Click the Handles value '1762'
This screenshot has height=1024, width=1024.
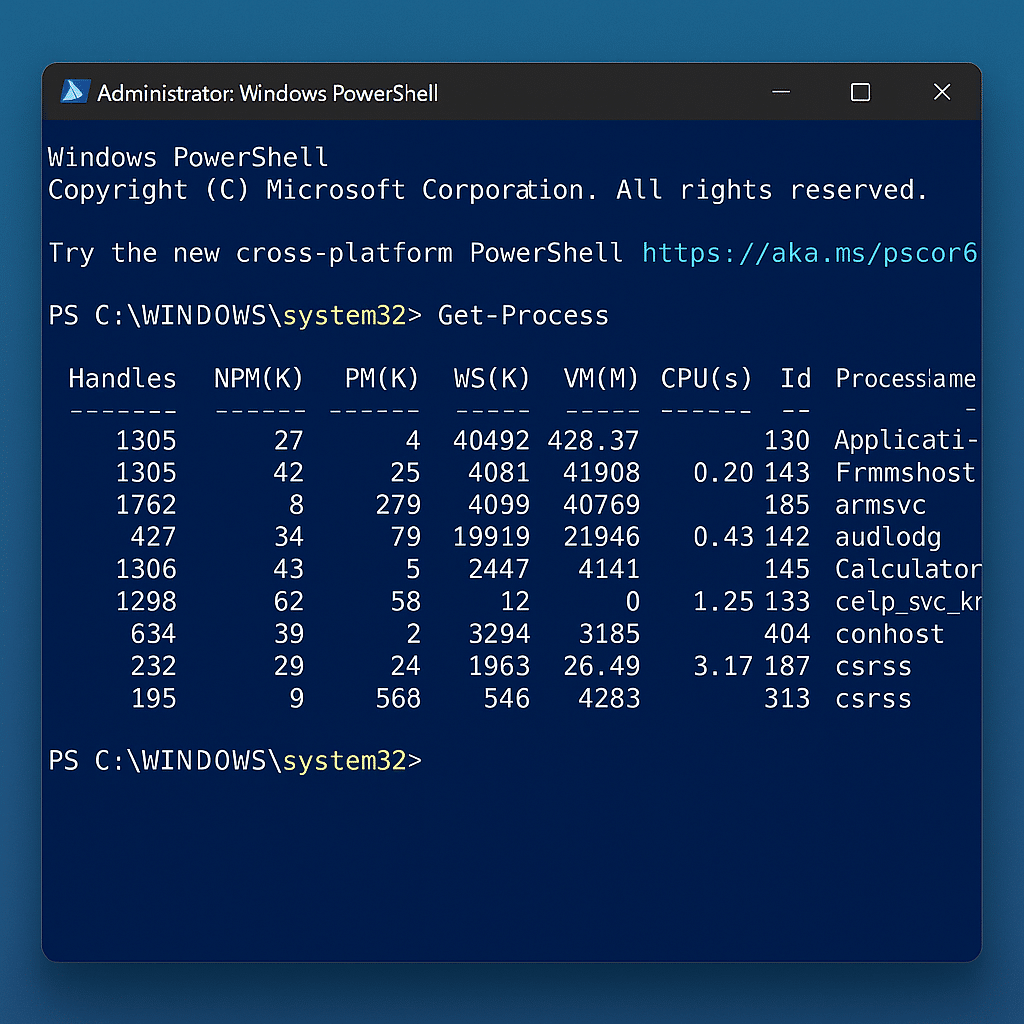[146, 505]
